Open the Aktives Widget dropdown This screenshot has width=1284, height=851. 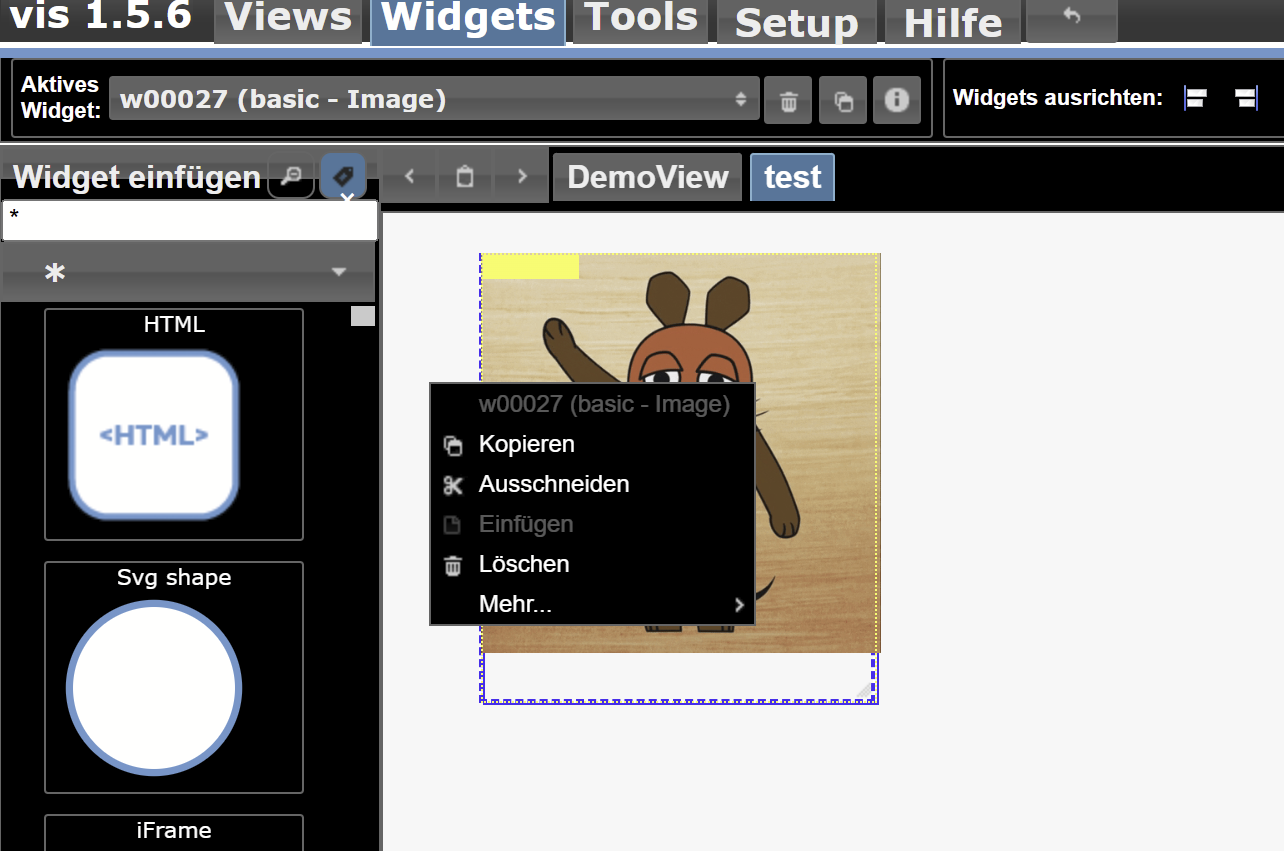tap(434, 99)
